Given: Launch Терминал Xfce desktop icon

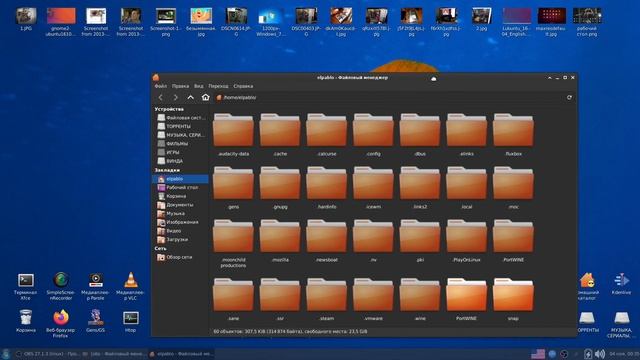Looking at the screenshot, I should click(26, 286).
